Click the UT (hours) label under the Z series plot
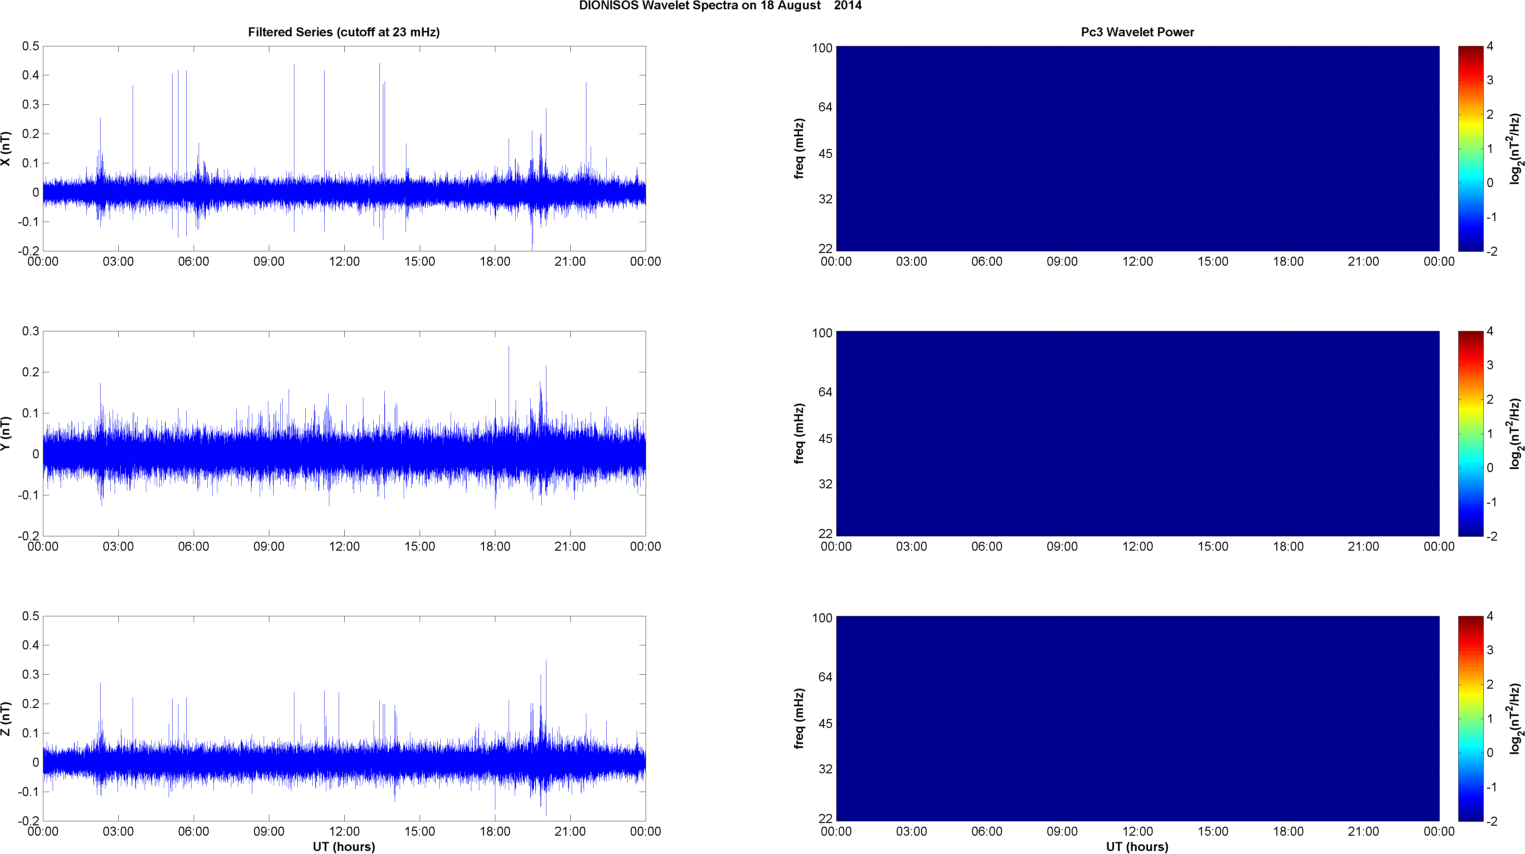This screenshot has height=854, width=1525. 344,847
